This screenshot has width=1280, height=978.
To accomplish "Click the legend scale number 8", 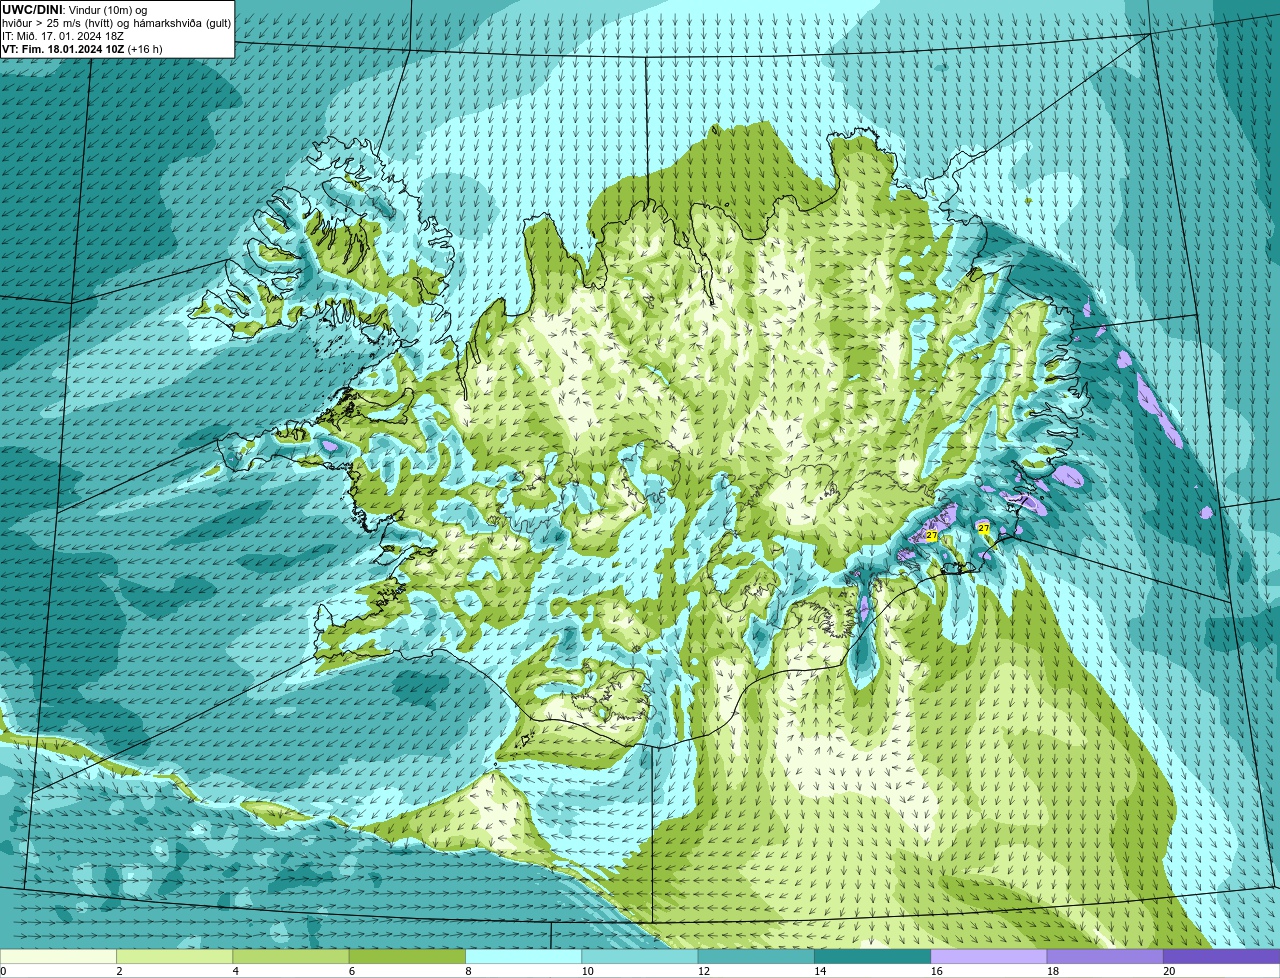I will click(468, 971).
